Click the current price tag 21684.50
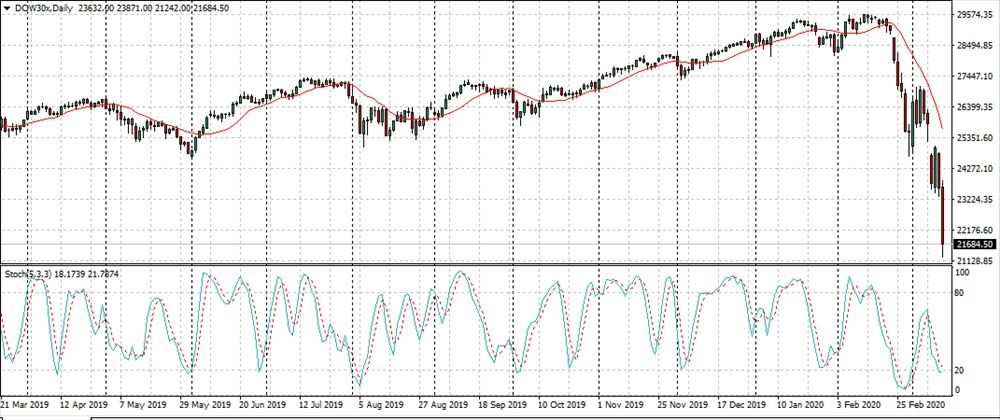Screen dimensions: 1000x420 pyautogui.click(x=974, y=244)
